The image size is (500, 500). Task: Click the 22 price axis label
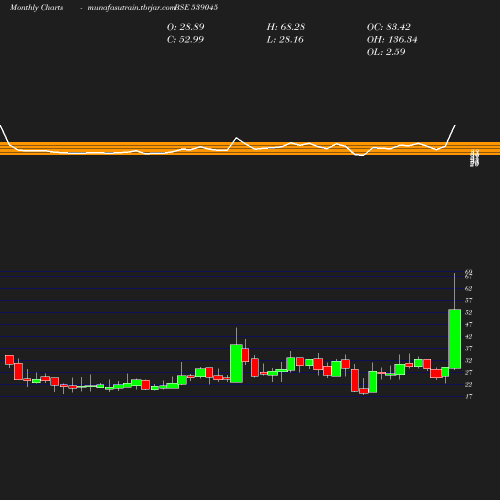(468, 384)
